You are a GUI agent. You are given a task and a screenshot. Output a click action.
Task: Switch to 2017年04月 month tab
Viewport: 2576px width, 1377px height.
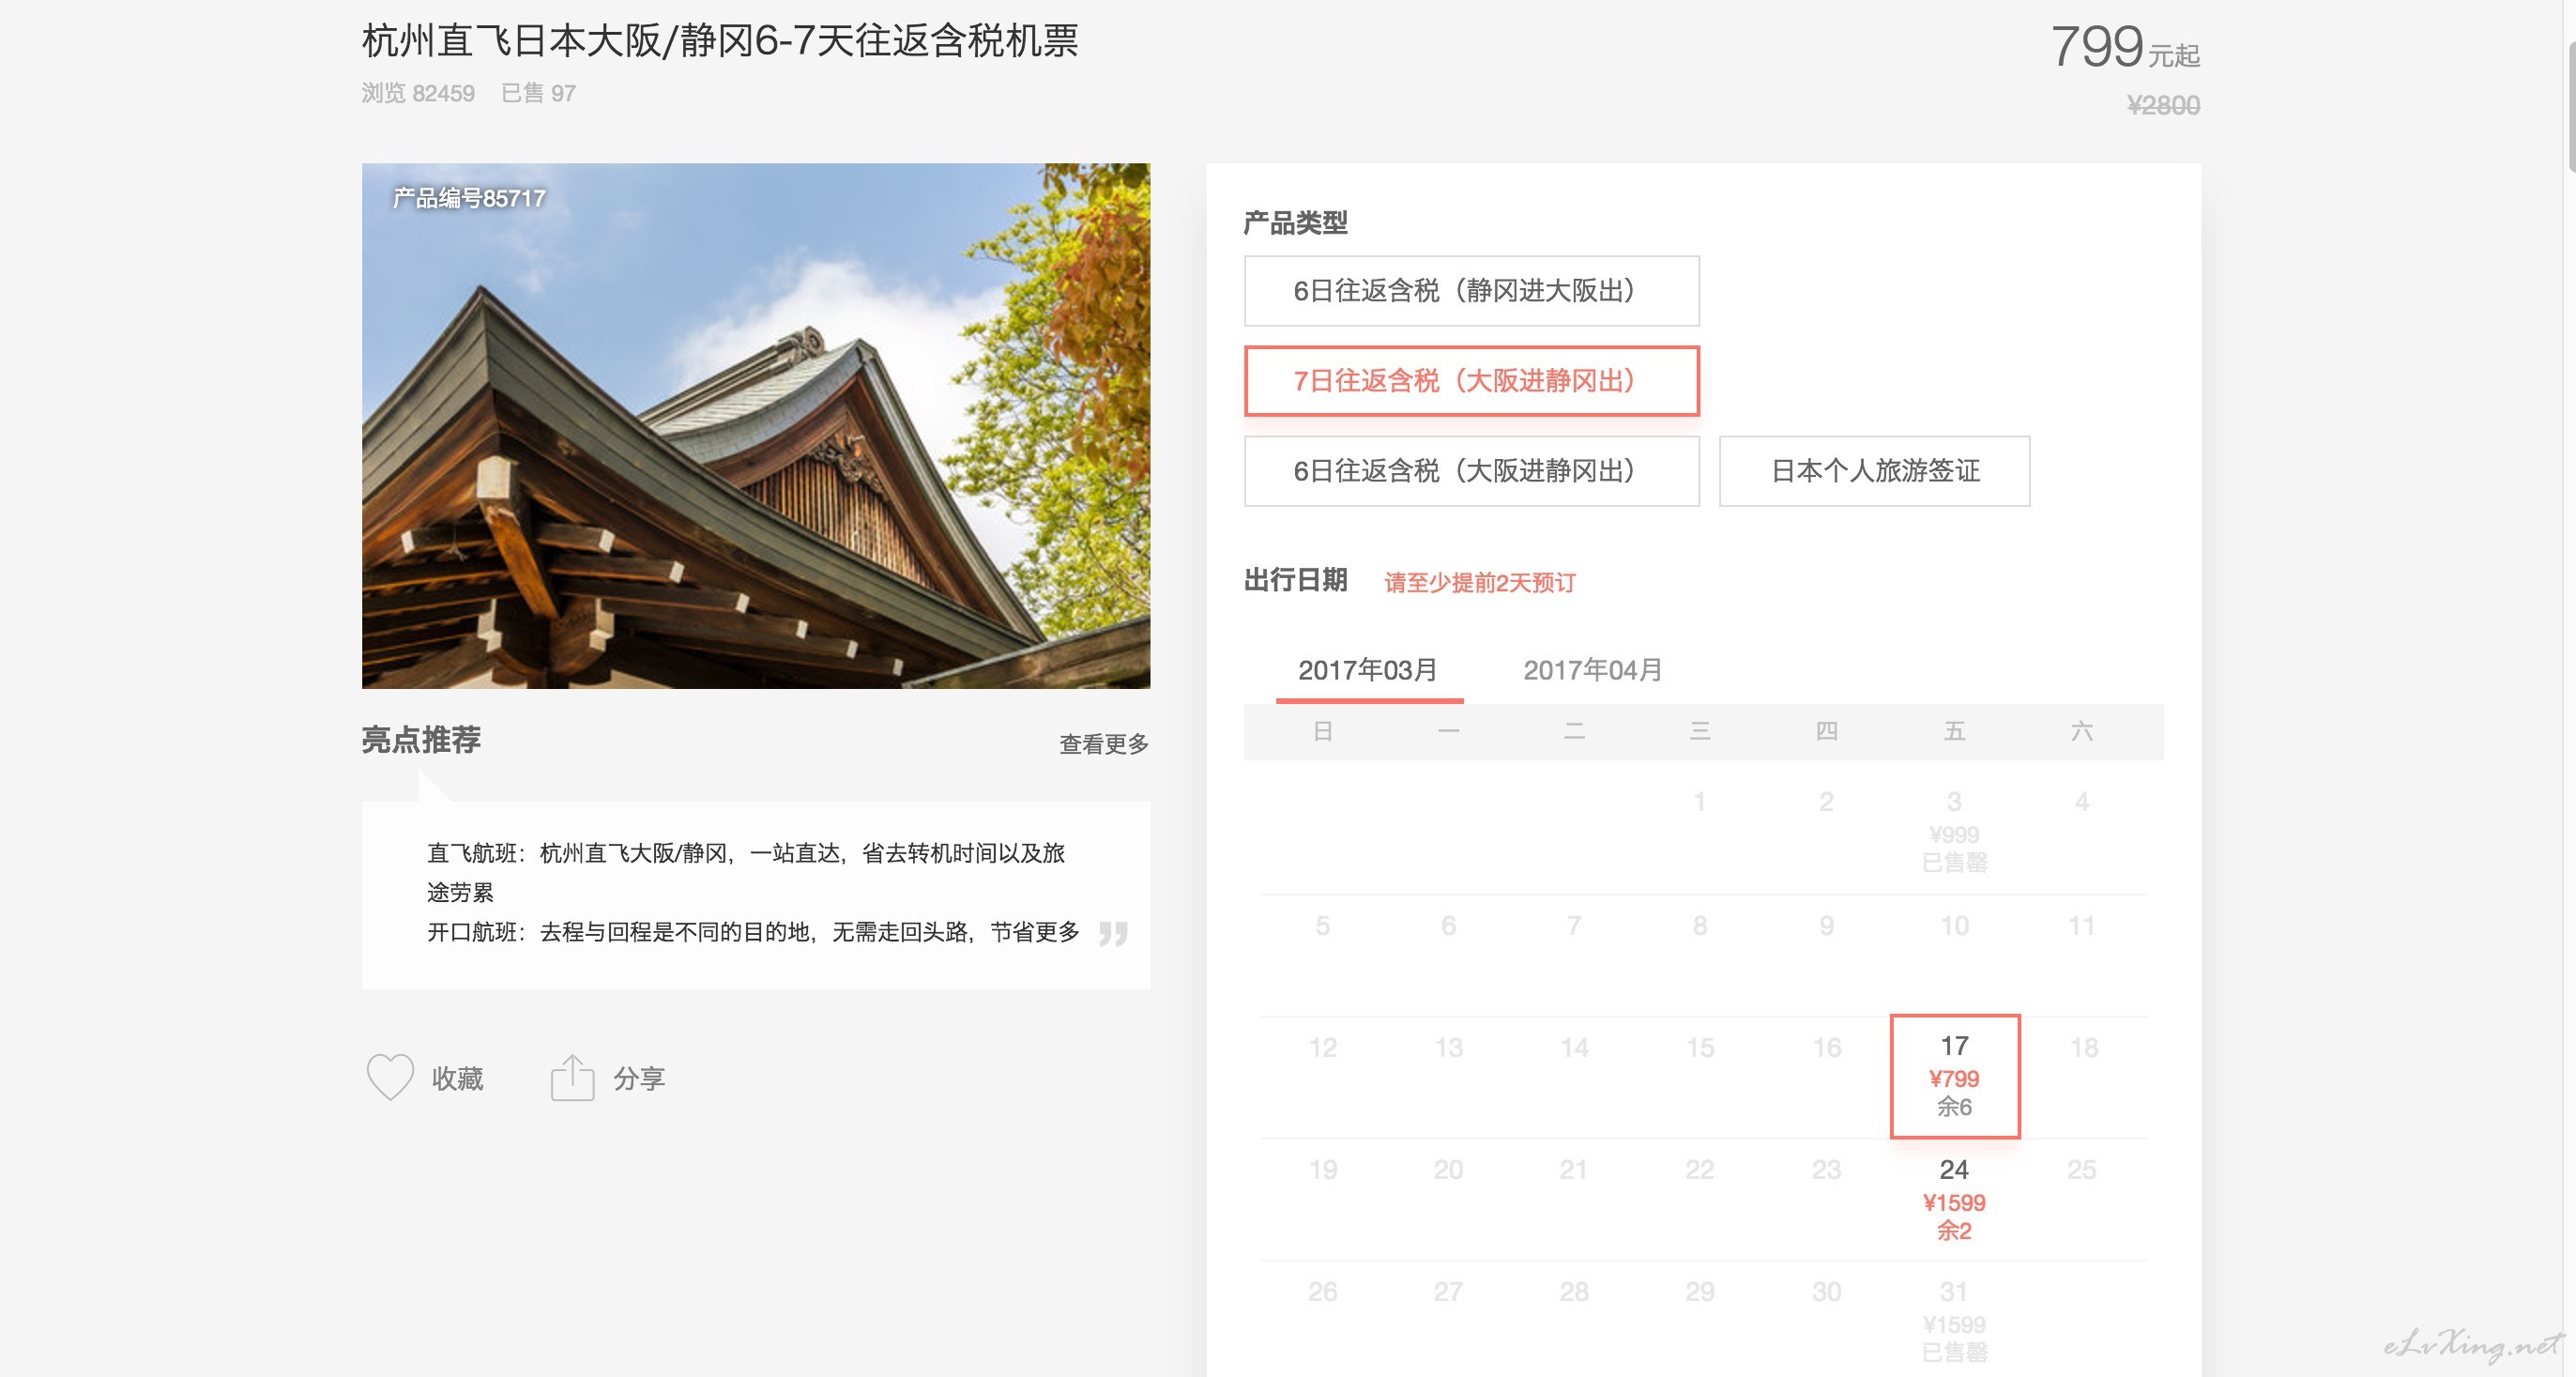(x=1592, y=670)
